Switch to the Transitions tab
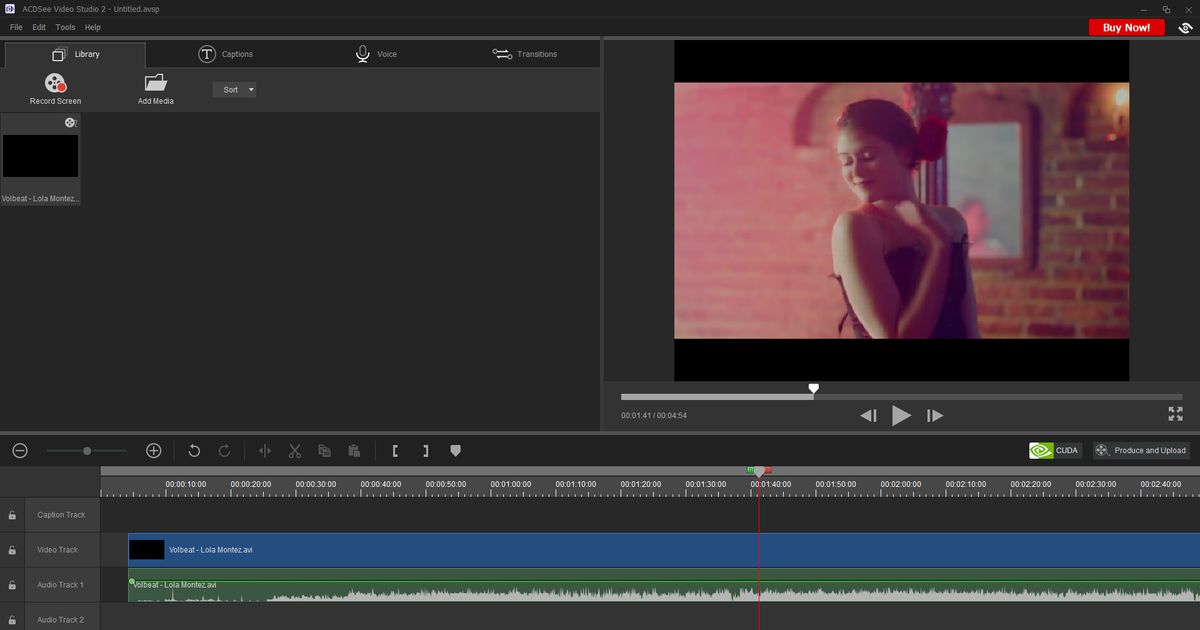This screenshot has width=1200, height=630. tap(525, 54)
